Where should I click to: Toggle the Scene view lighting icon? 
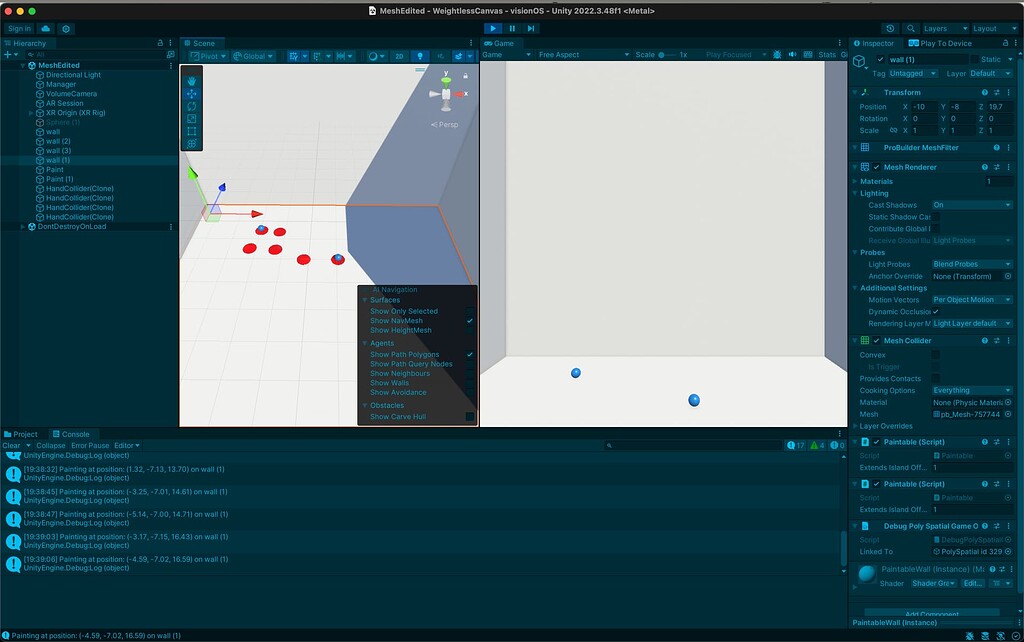tap(420, 55)
